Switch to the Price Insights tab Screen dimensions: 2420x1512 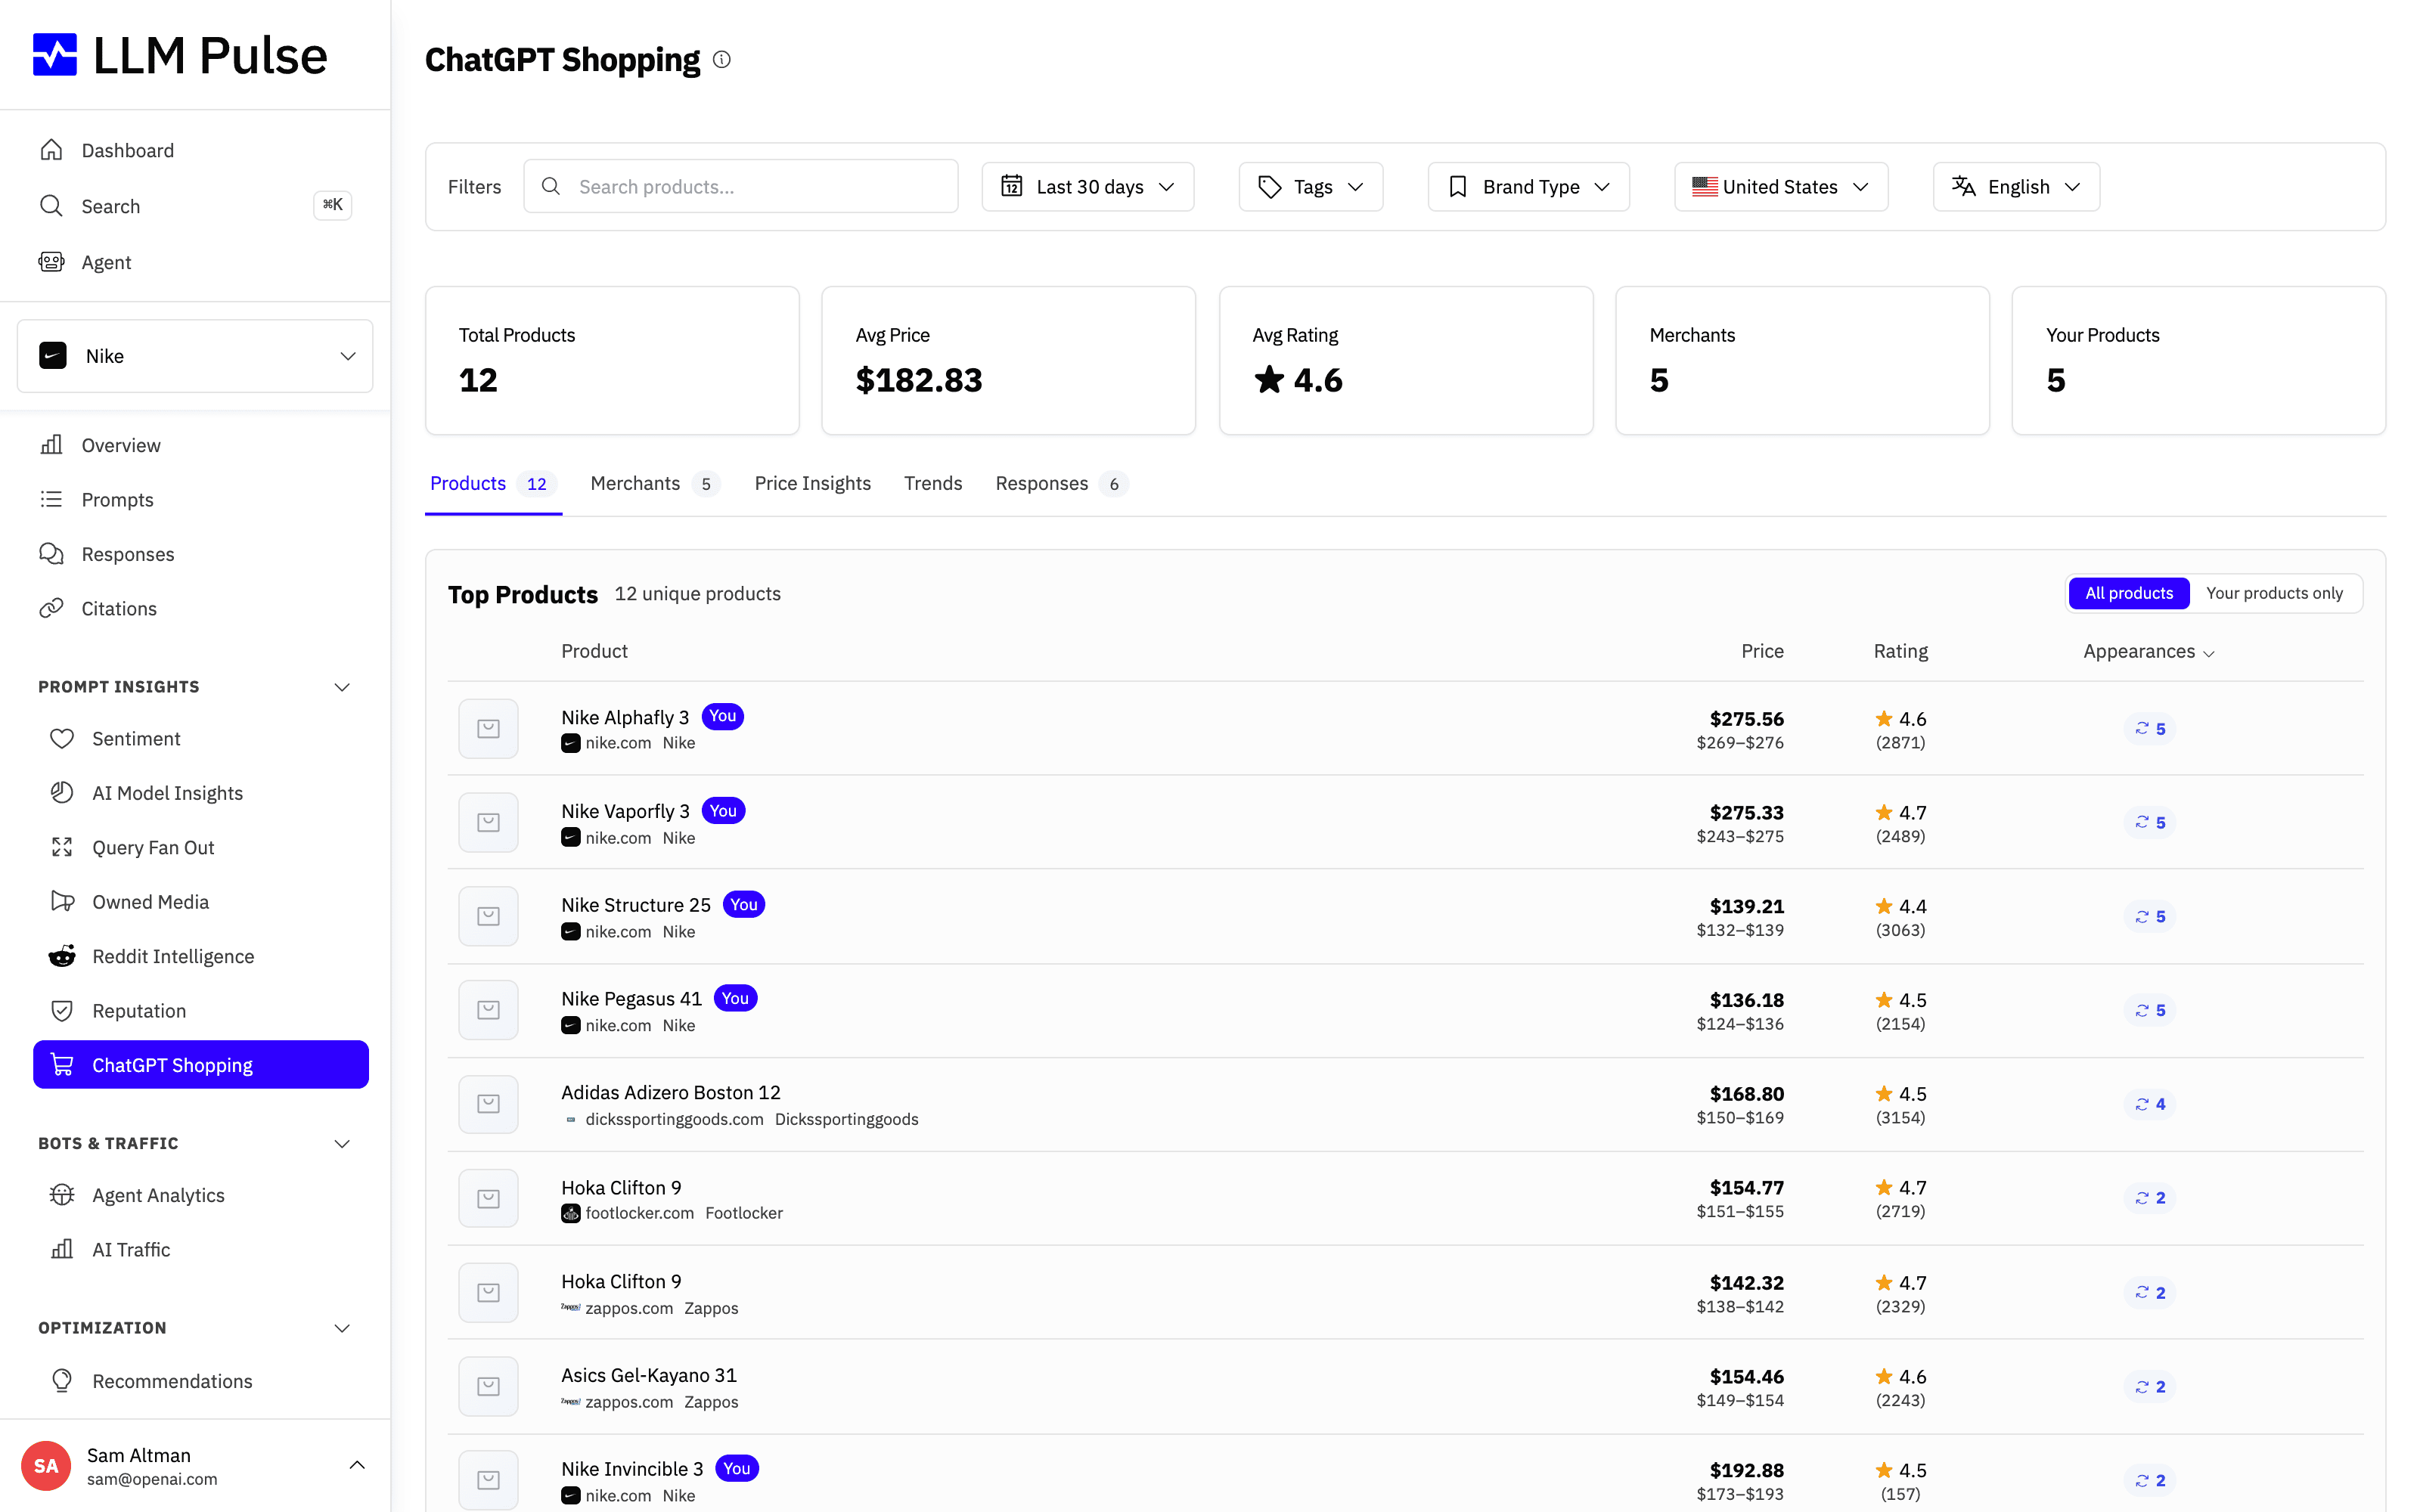812,483
